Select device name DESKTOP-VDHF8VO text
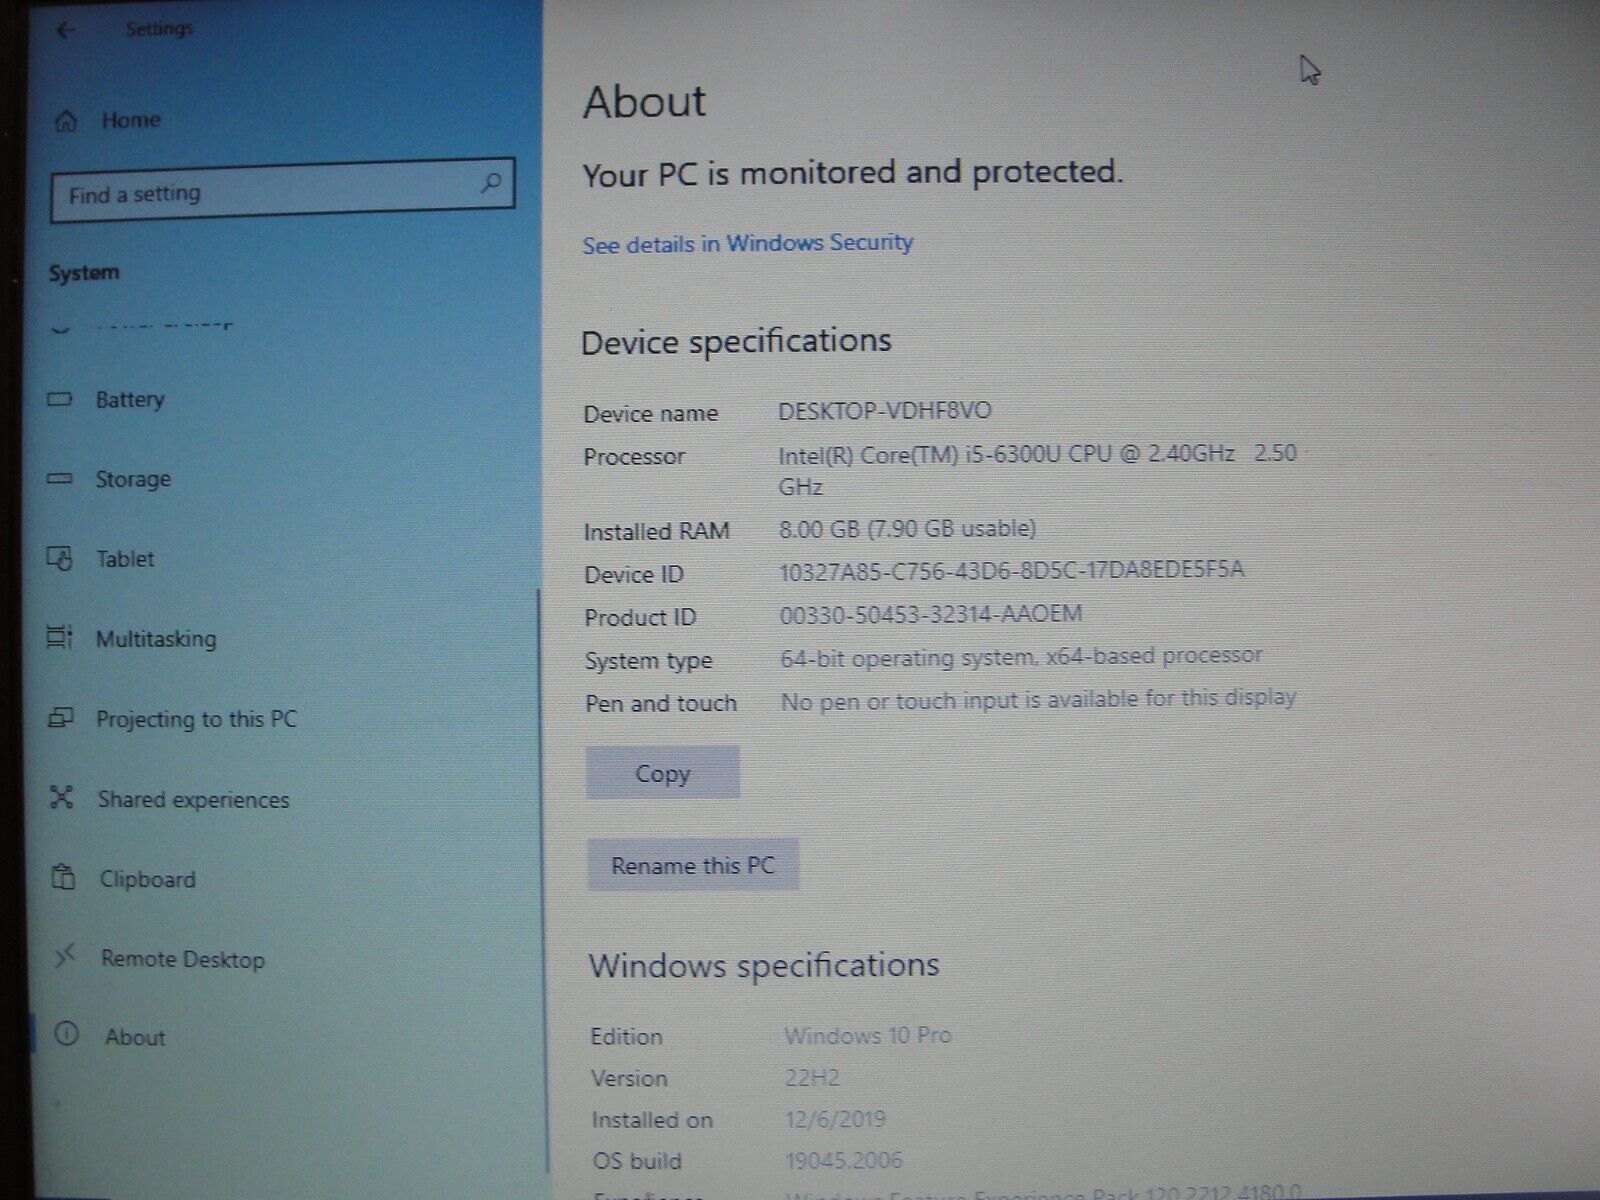The height and width of the screenshot is (1200, 1600). pos(885,411)
